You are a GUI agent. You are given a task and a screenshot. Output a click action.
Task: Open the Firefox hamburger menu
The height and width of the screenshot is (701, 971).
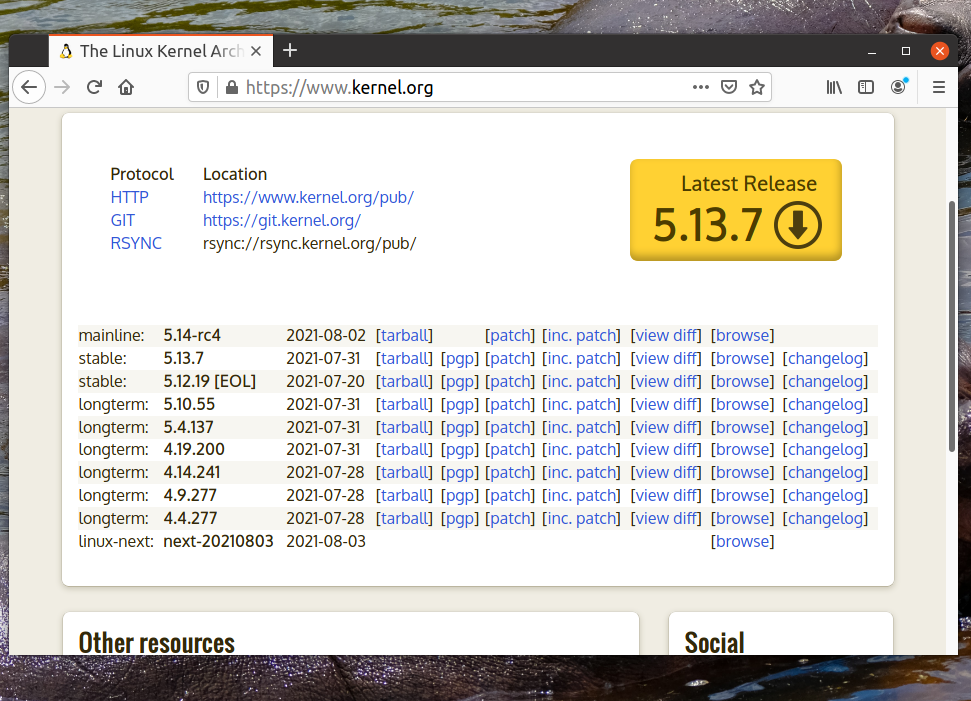[939, 87]
